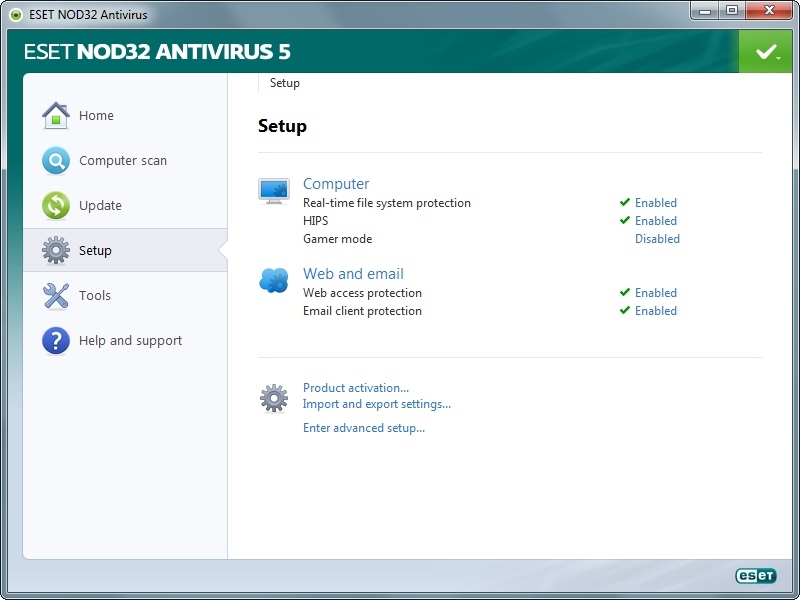800x600 pixels.
Task: Open the Web and email heading link
Action: pyautogui.click(x=353, y=273)
